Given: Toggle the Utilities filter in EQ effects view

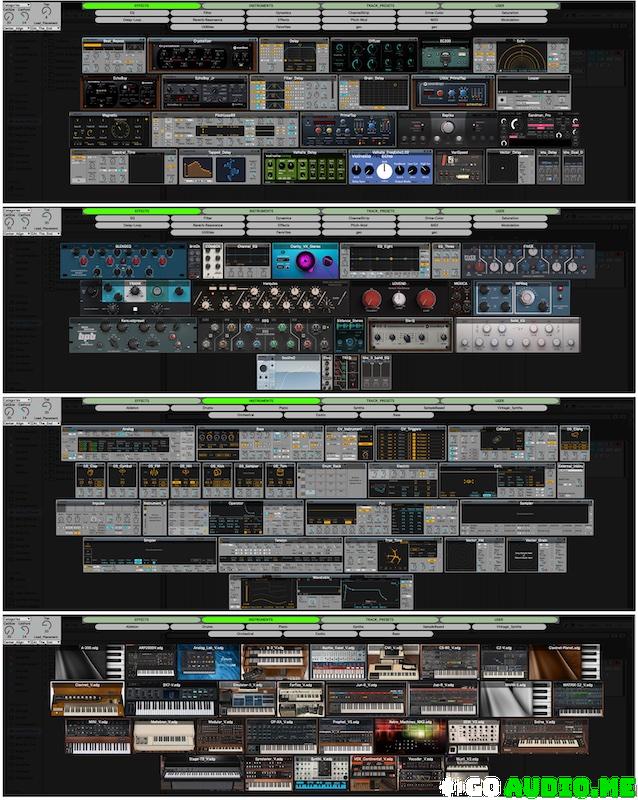Looking at the screenshot, I should tap(208, 232).
